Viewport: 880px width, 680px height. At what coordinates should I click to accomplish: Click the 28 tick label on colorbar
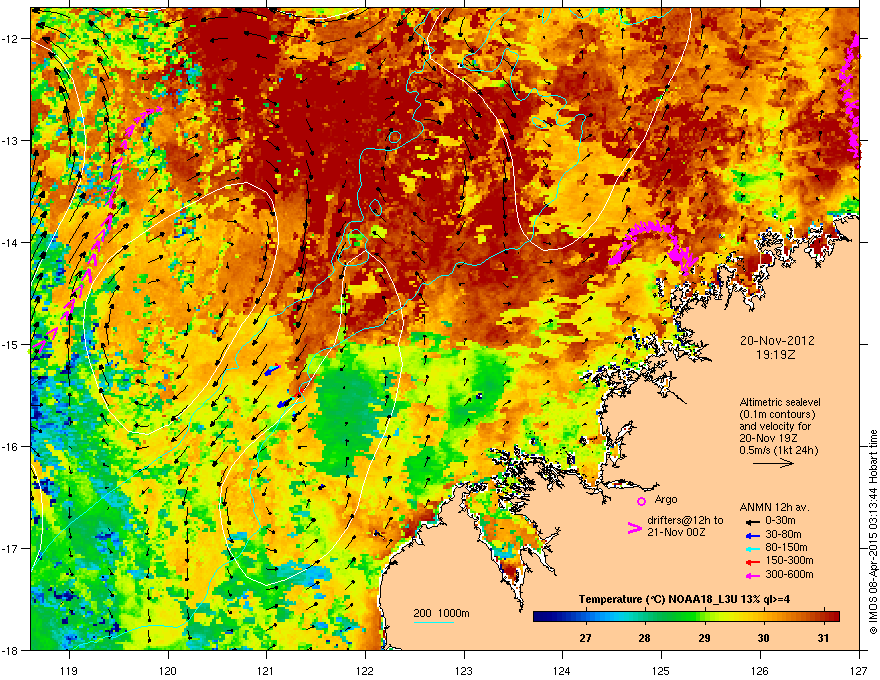pyautogui.click(x=644, y=638)
